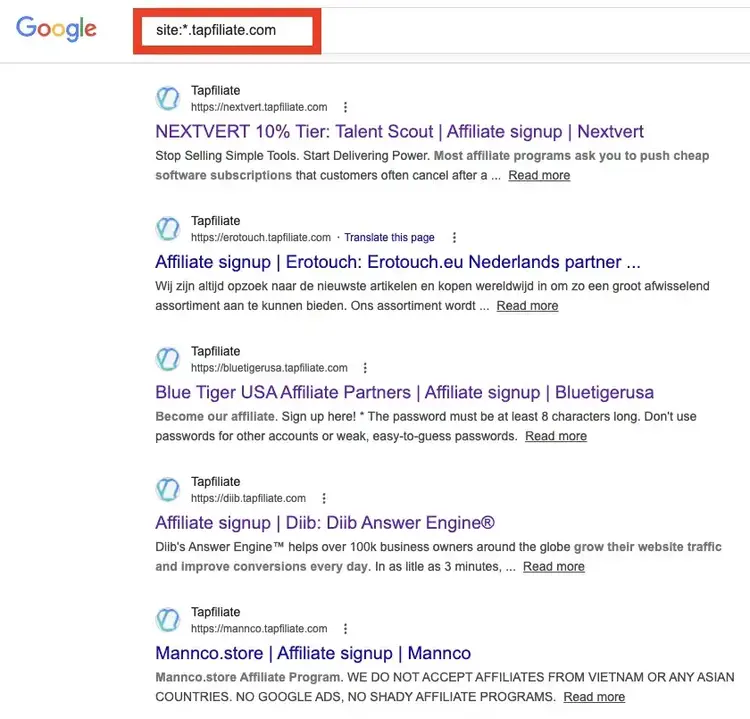Open the three-dot menu for mannco.tapfiliate.com
Viewport: 750px width, 719px height.
tap(345, 629)
